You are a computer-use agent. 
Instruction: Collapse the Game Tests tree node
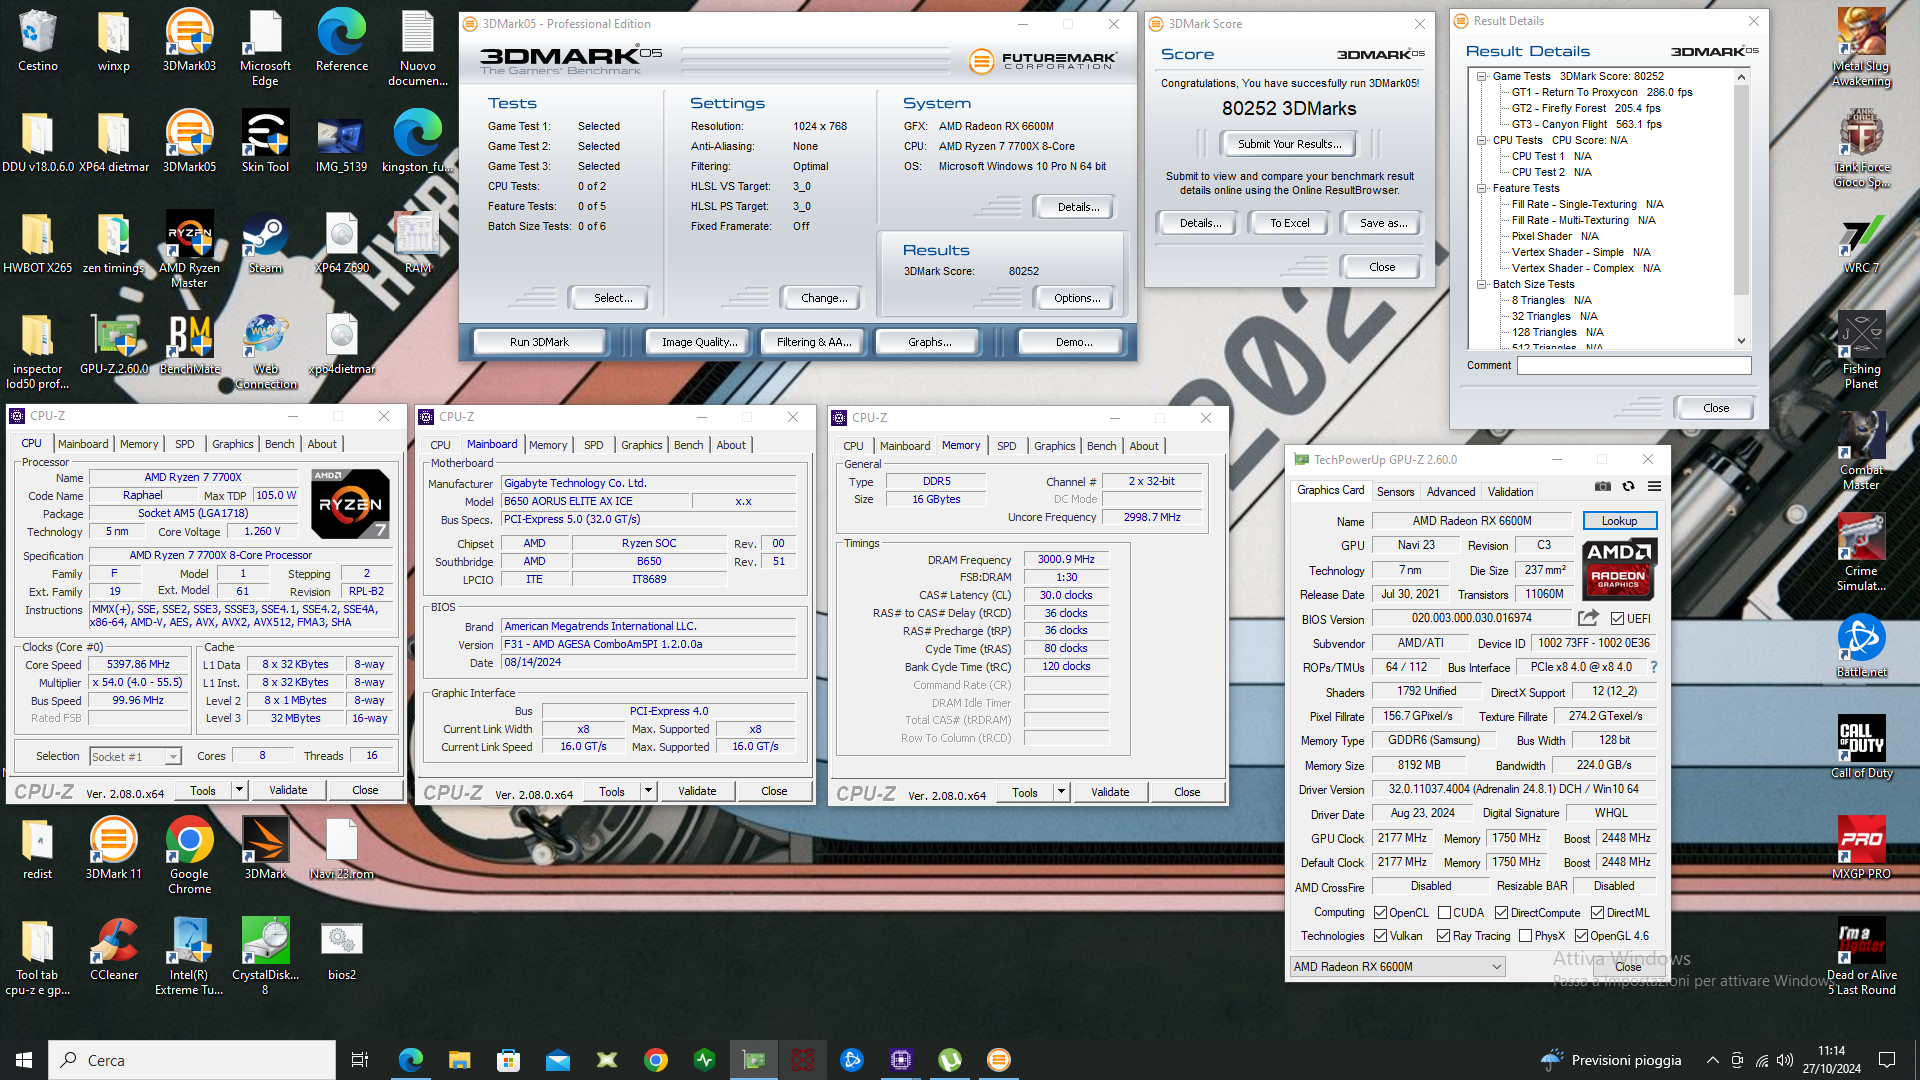[x=1481, y=76]
